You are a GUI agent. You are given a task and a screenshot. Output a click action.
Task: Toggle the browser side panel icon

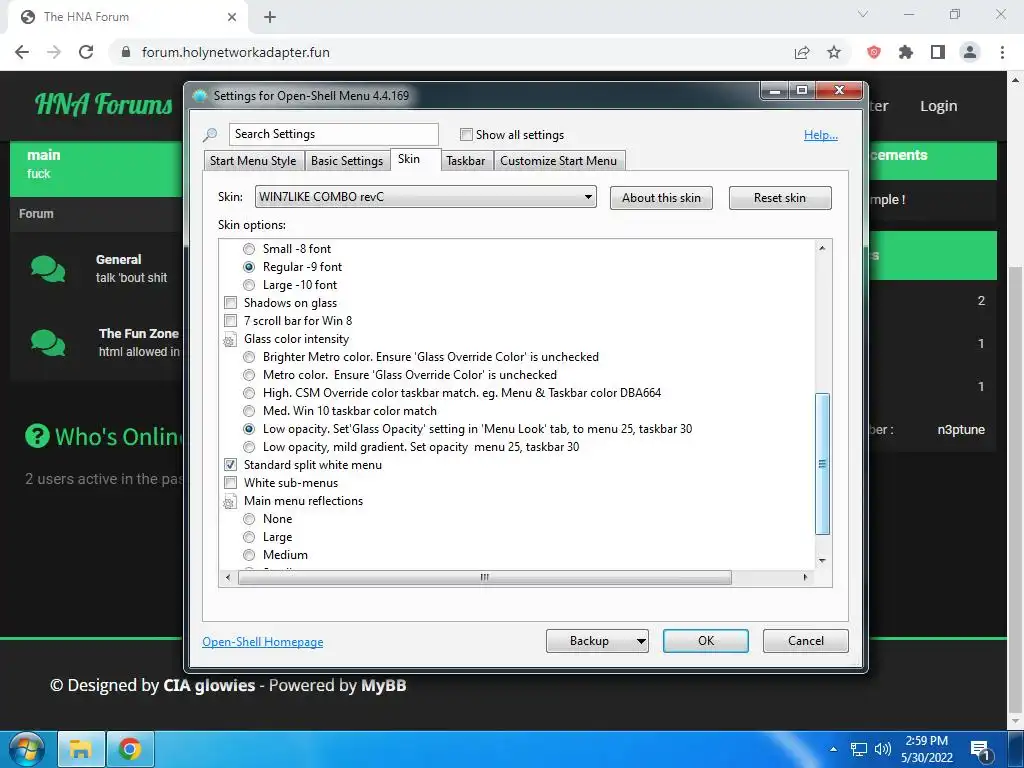click(938, 52)
